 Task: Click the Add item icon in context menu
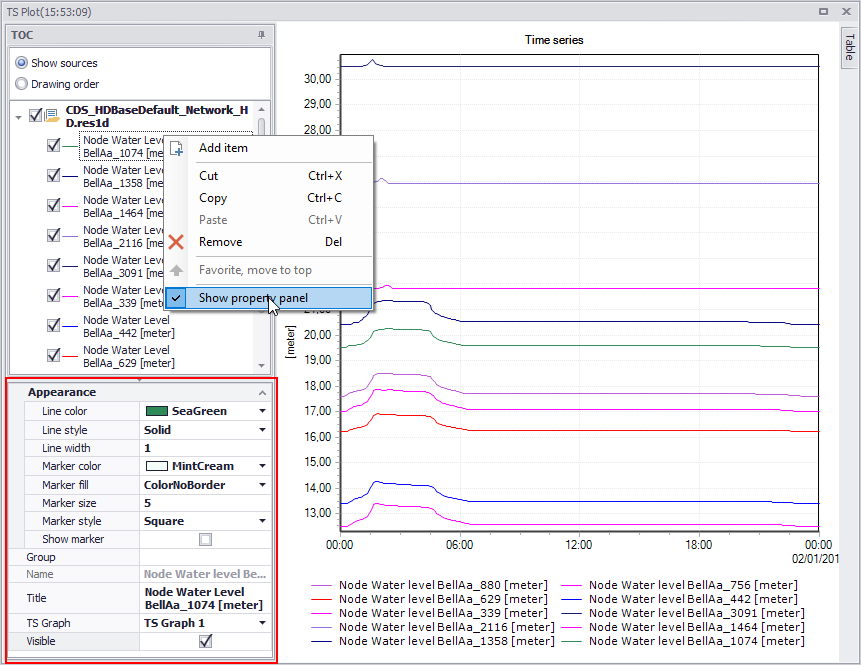176,148
